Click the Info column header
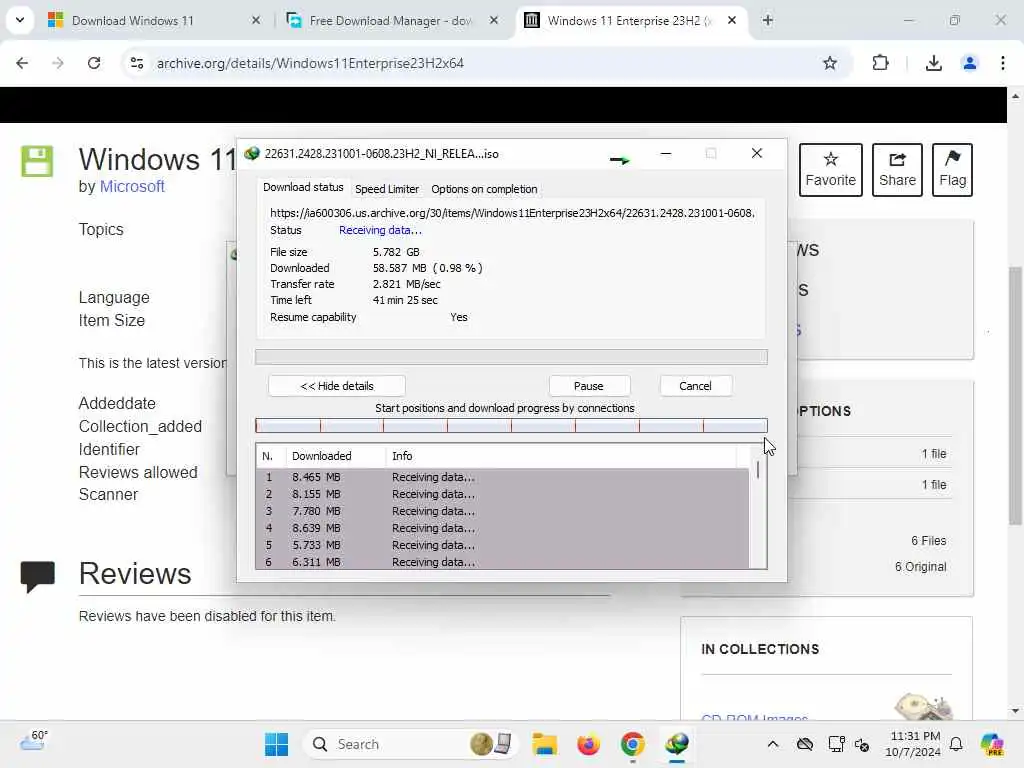The height and width of the screenshot is (768, 1024). (562, 456)
